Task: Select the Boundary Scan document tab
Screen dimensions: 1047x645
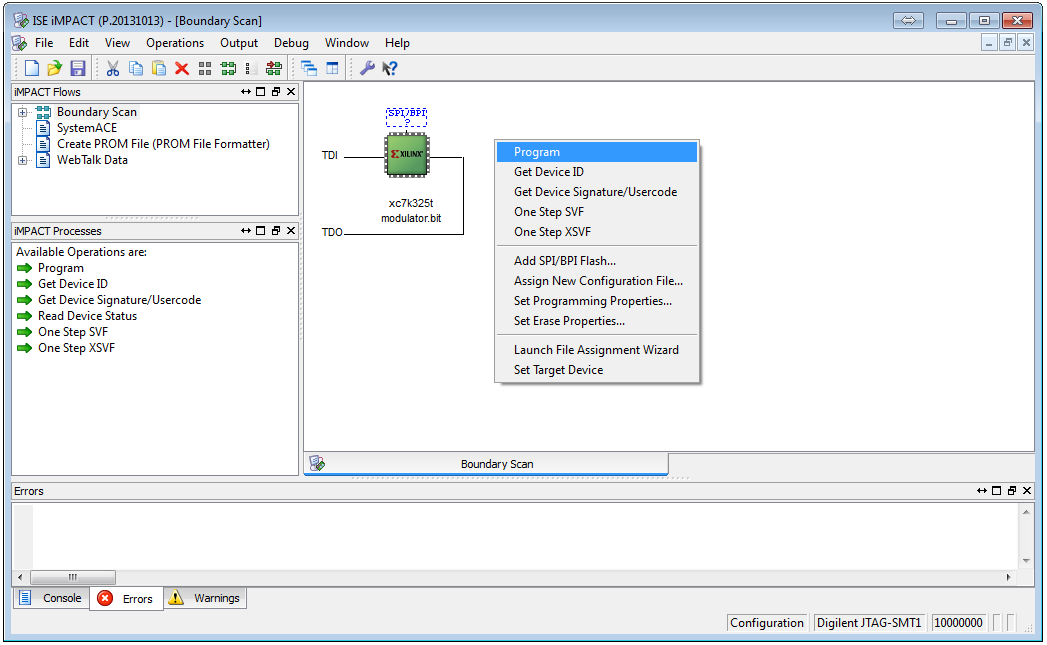Action: pos(486,464)
